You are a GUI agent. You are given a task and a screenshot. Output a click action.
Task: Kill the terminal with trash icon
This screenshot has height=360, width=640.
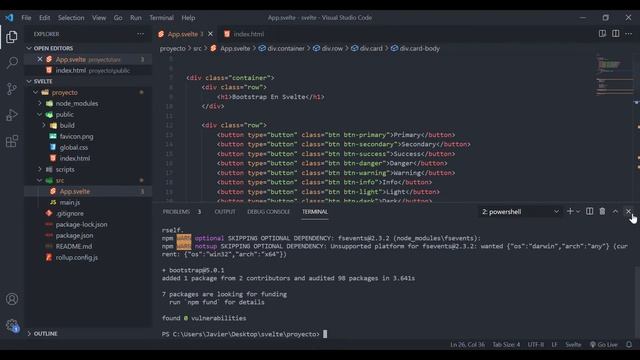click(x=602, y=211)
